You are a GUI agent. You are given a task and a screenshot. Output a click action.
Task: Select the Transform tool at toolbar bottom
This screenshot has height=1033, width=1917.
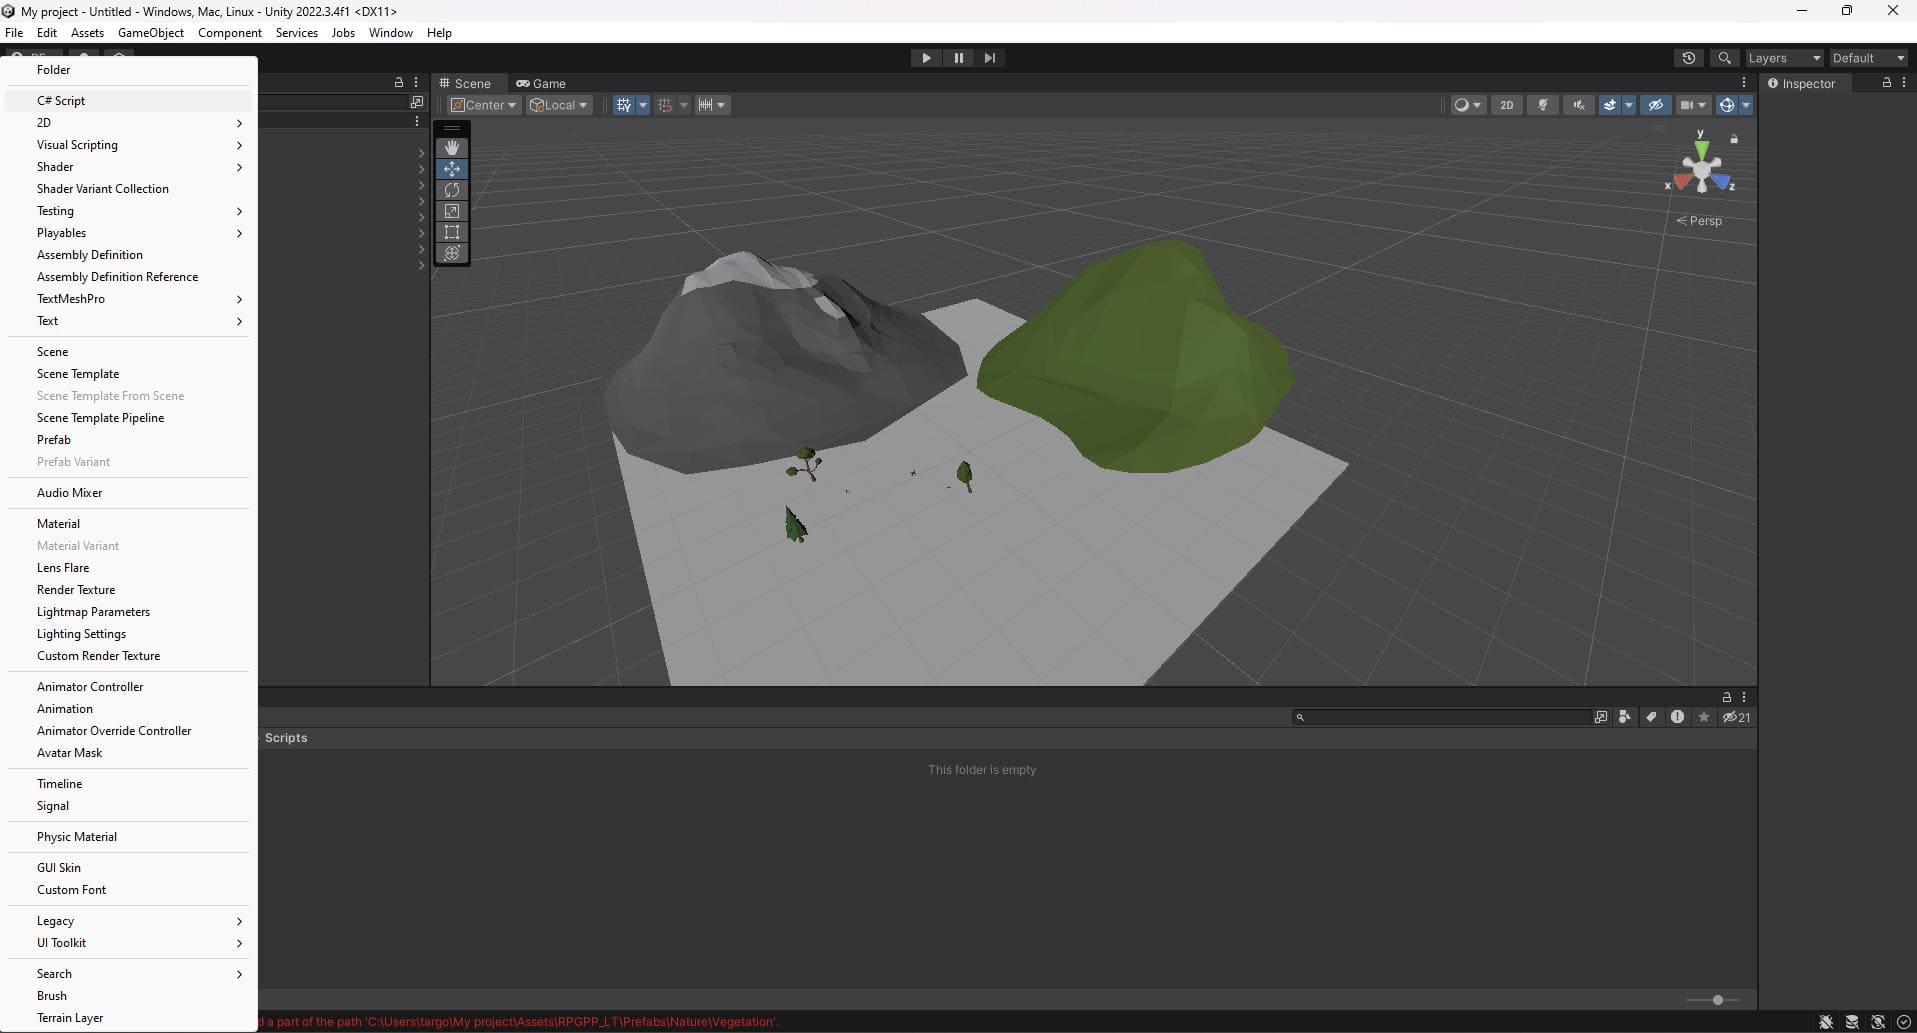pos(452,253)
